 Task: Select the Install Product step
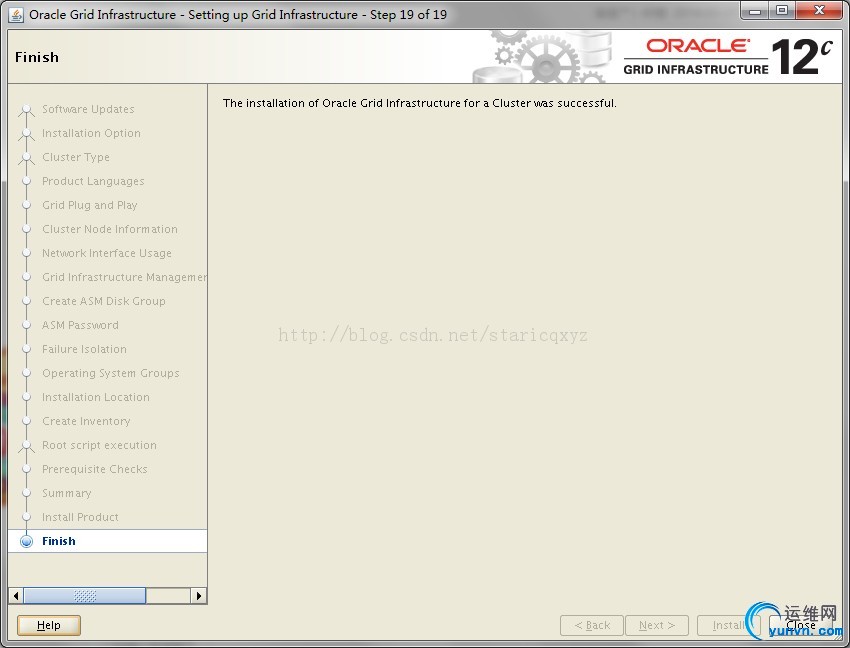[80, 517]
